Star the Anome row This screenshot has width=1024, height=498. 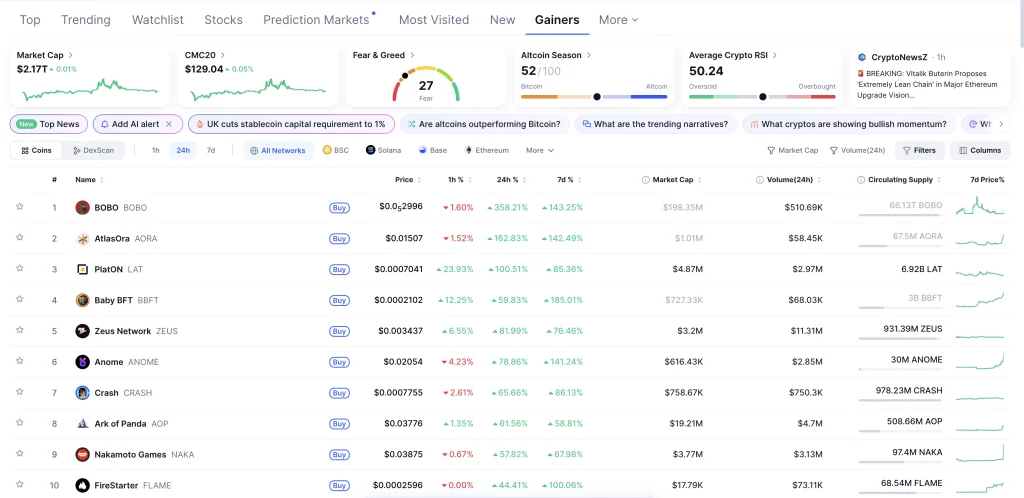pos(20,360)
